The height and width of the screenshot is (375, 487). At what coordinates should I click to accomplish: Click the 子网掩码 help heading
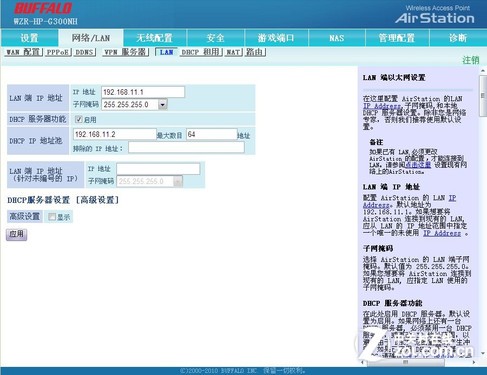378,248
